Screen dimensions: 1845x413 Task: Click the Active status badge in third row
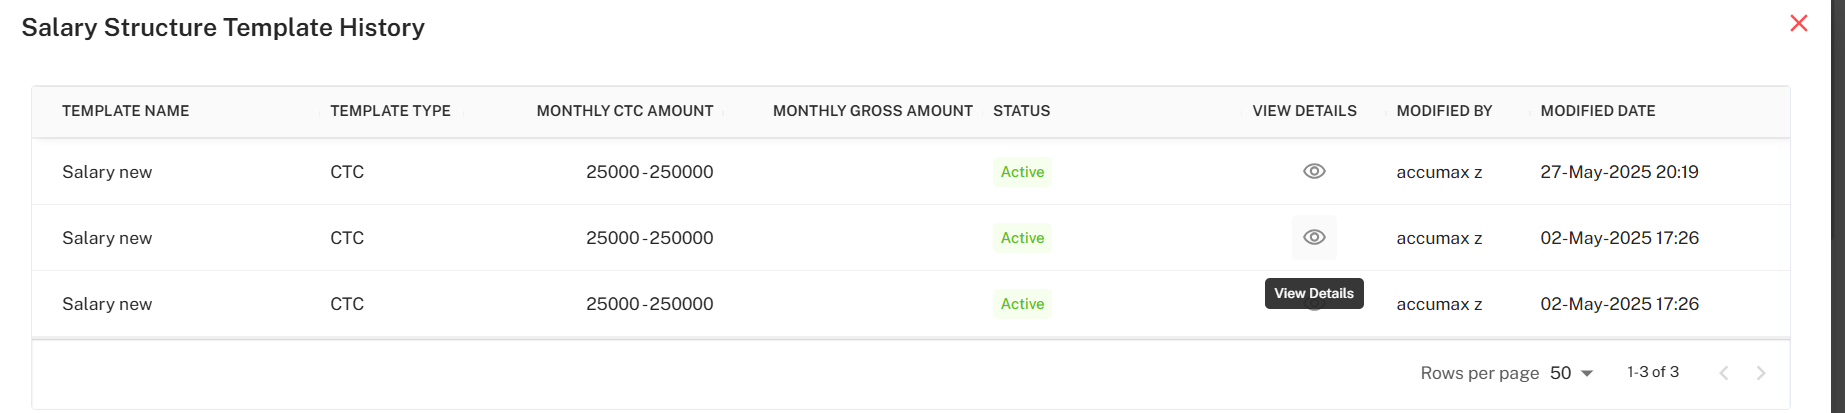pyautogui.click(x=1022, y=304)
